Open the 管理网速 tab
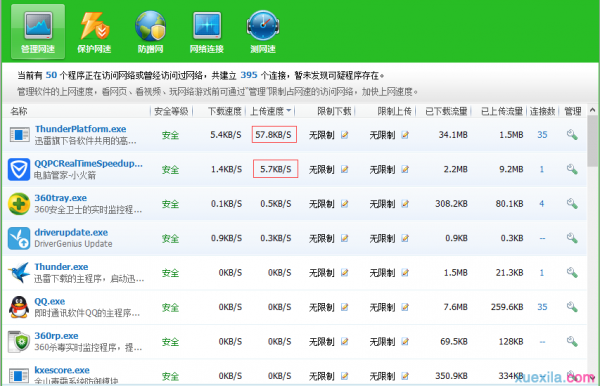The image size is (600, 386). (38, 32)
